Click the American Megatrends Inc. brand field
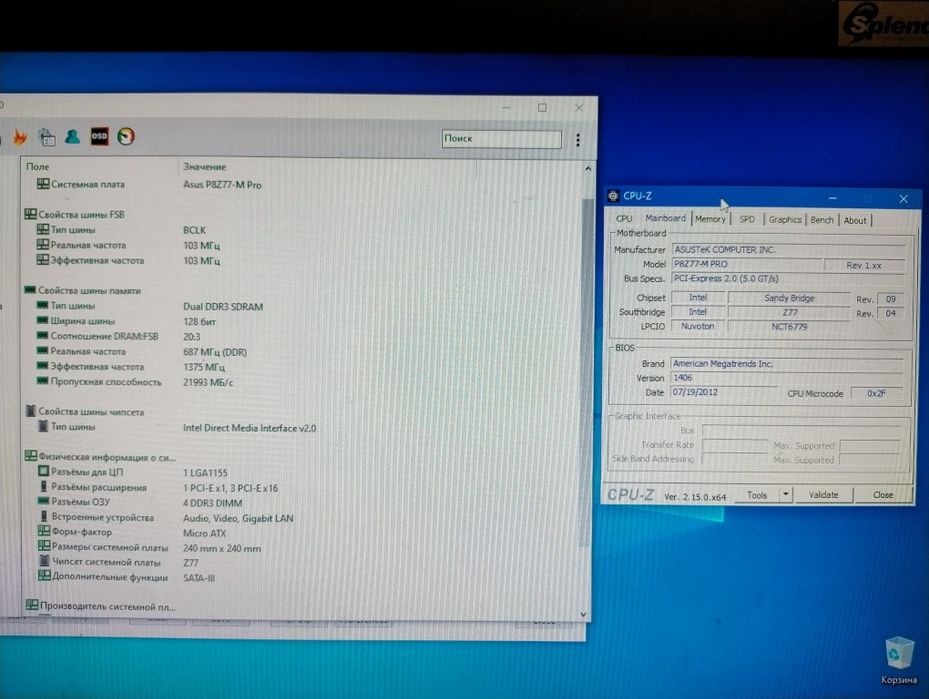 point(786,363)
